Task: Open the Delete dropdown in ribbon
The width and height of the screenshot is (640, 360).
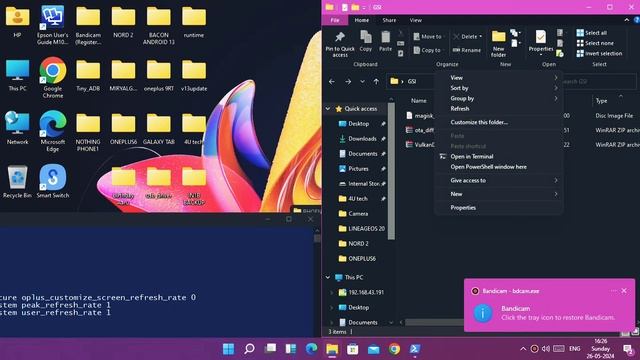Action: tap(468, 36)
